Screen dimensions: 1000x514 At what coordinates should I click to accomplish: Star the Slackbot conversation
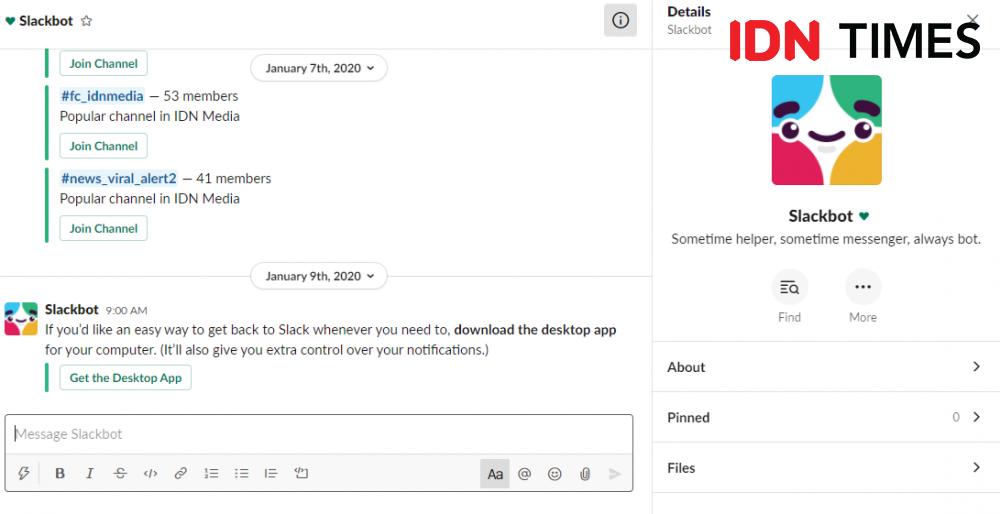coord(86,21)
